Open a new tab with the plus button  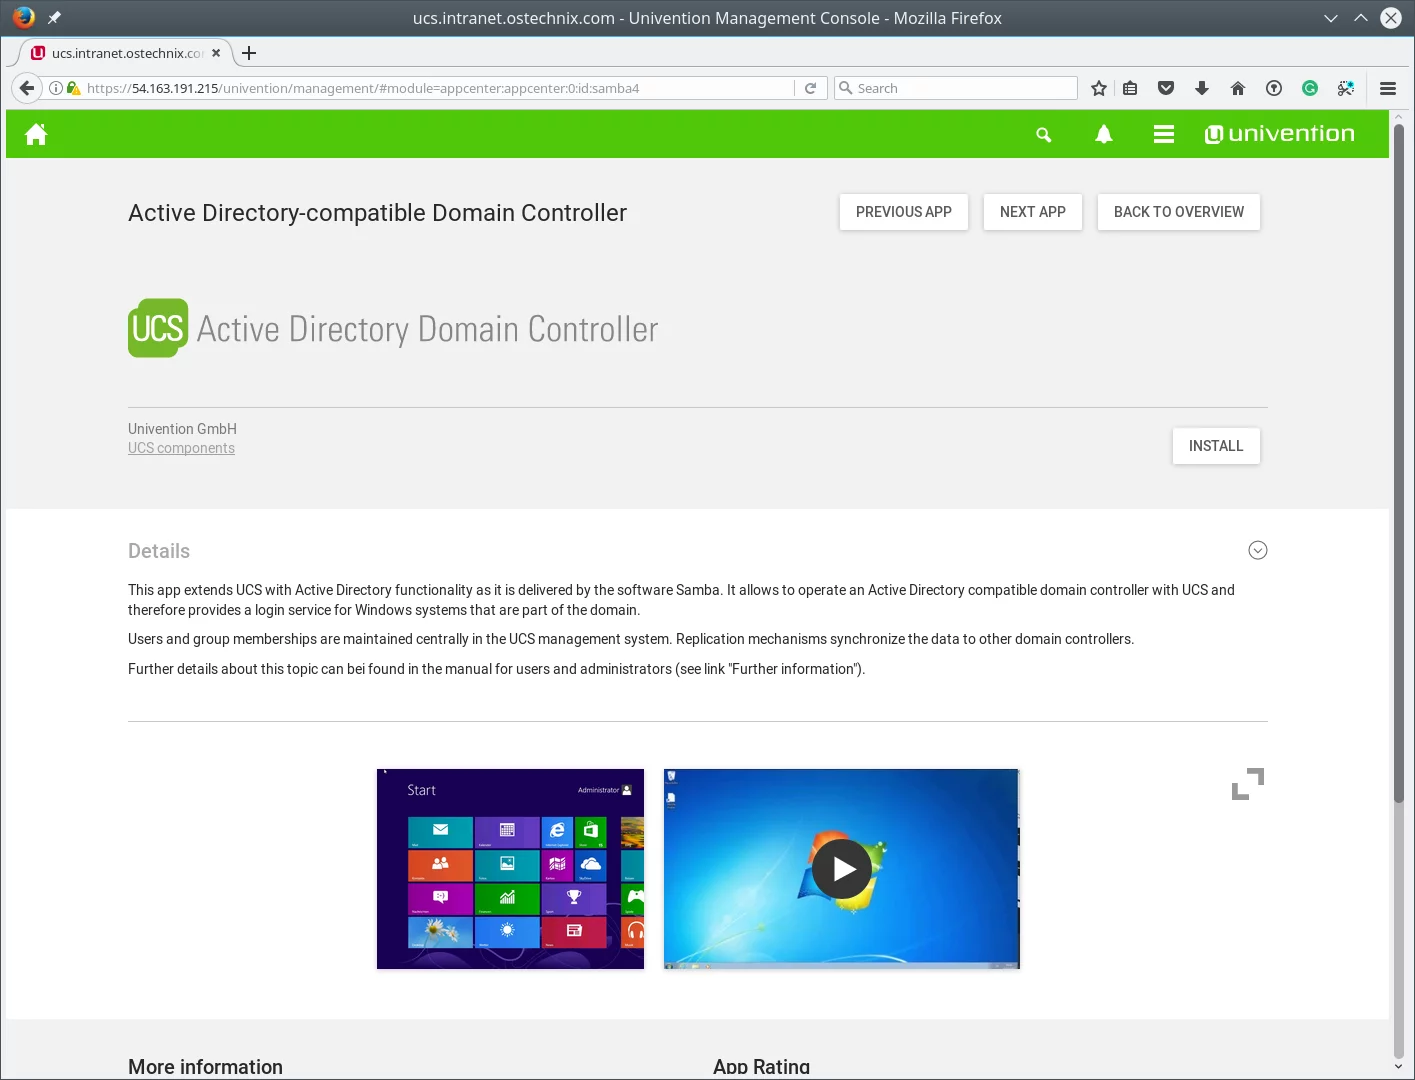pos(249,53)
